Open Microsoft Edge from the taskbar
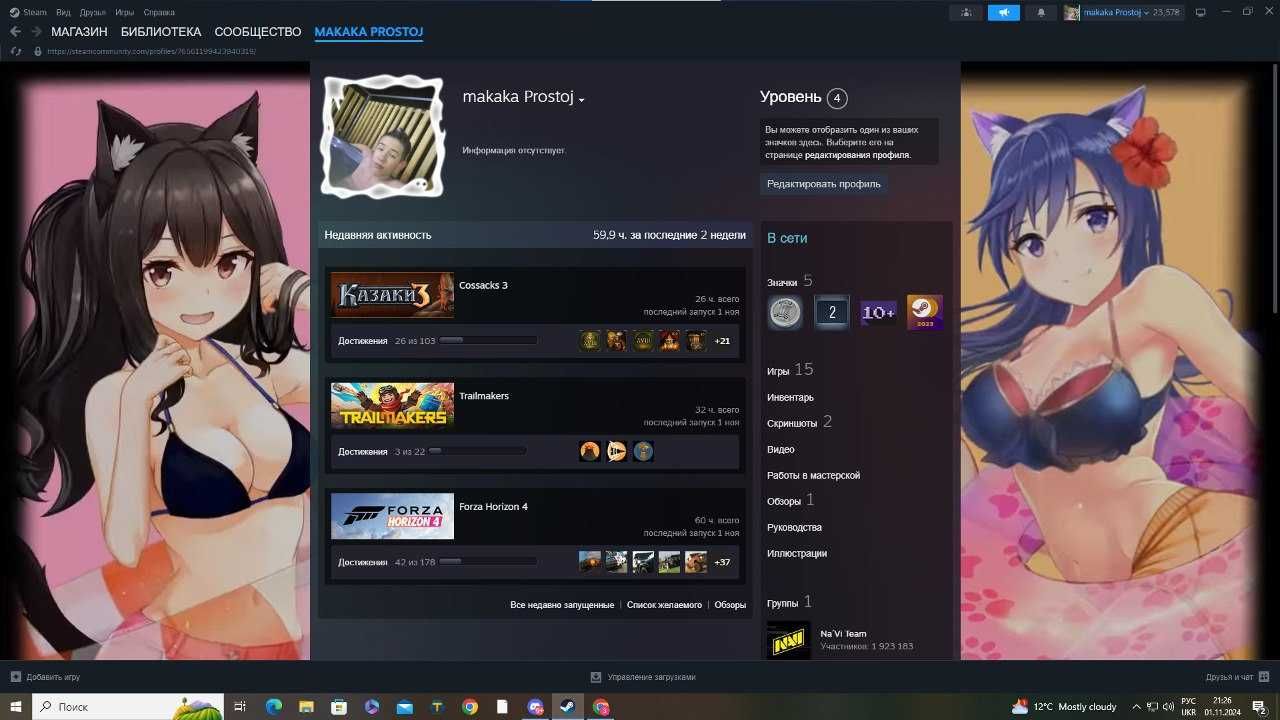This screenshot has height=720, width=1280. (x=273, y=707)
